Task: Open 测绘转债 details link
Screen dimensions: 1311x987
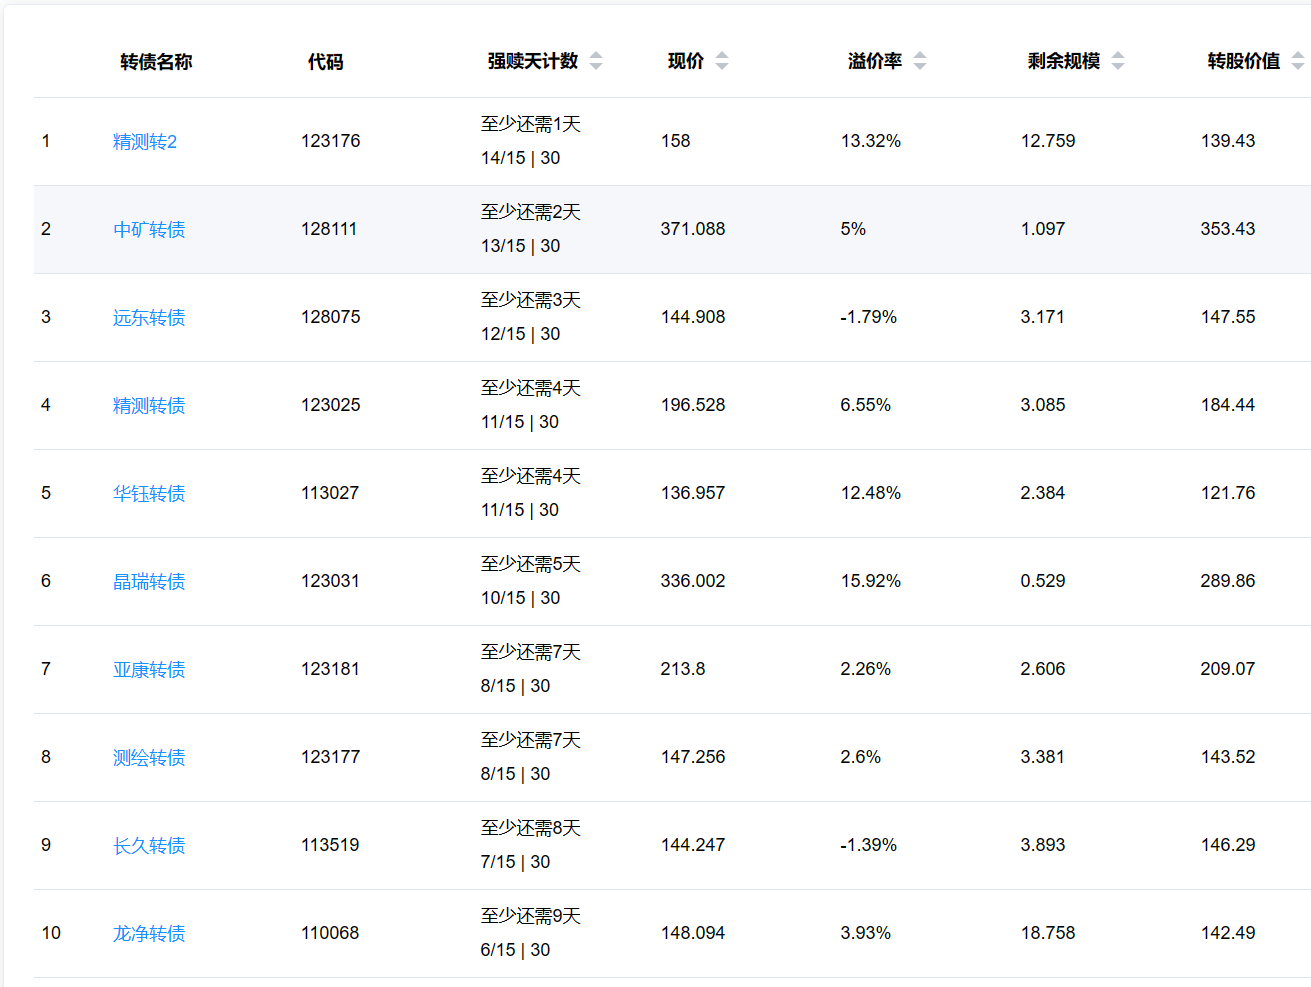Action: point(149,758)
